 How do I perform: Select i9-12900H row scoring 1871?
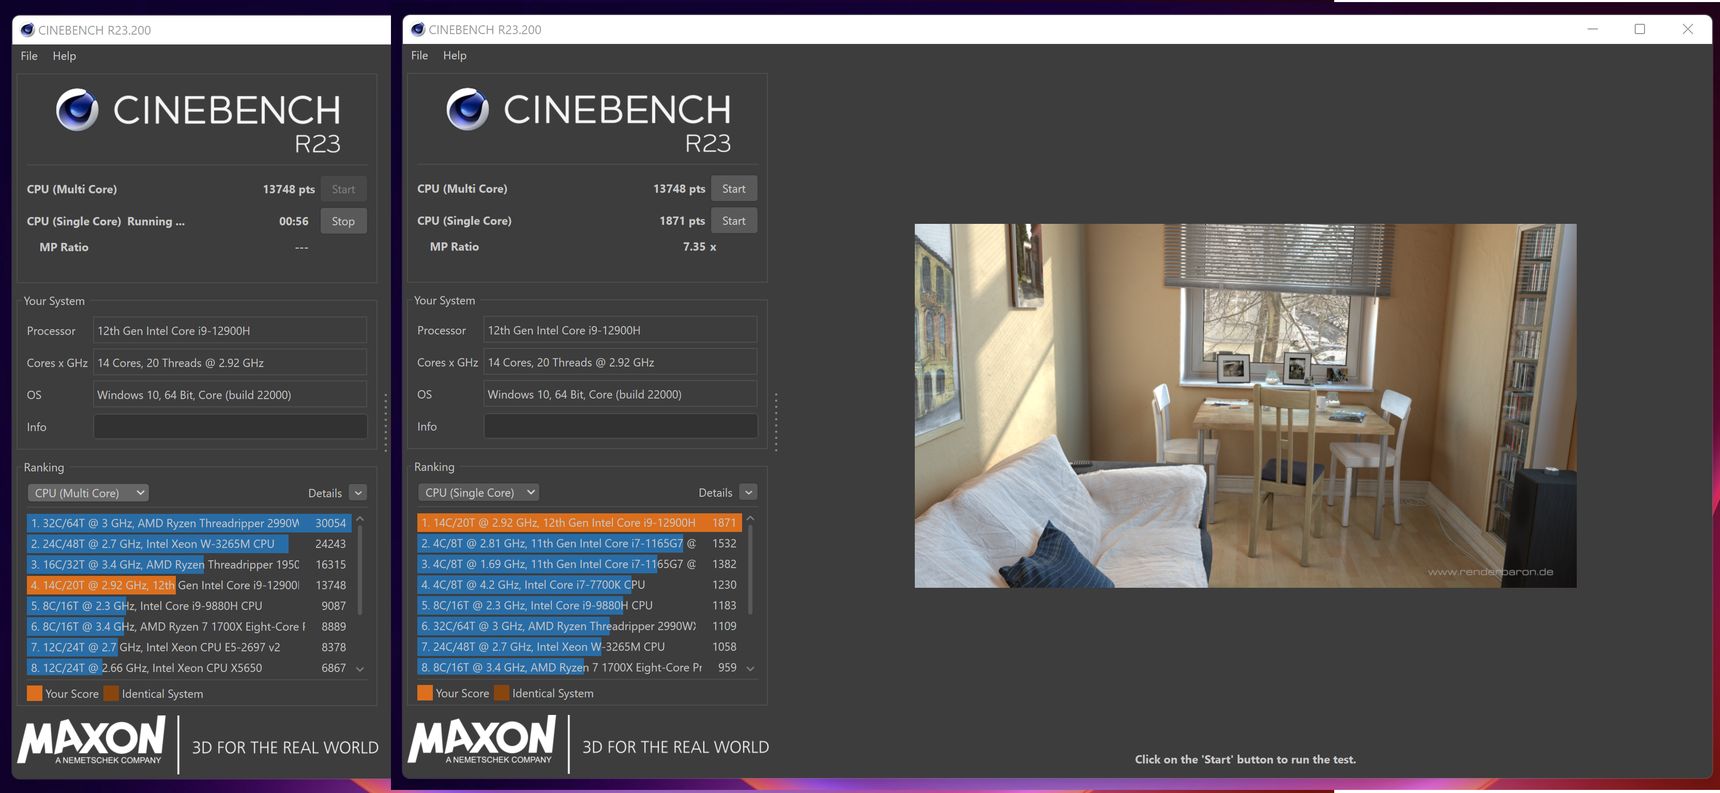(579, 522)
